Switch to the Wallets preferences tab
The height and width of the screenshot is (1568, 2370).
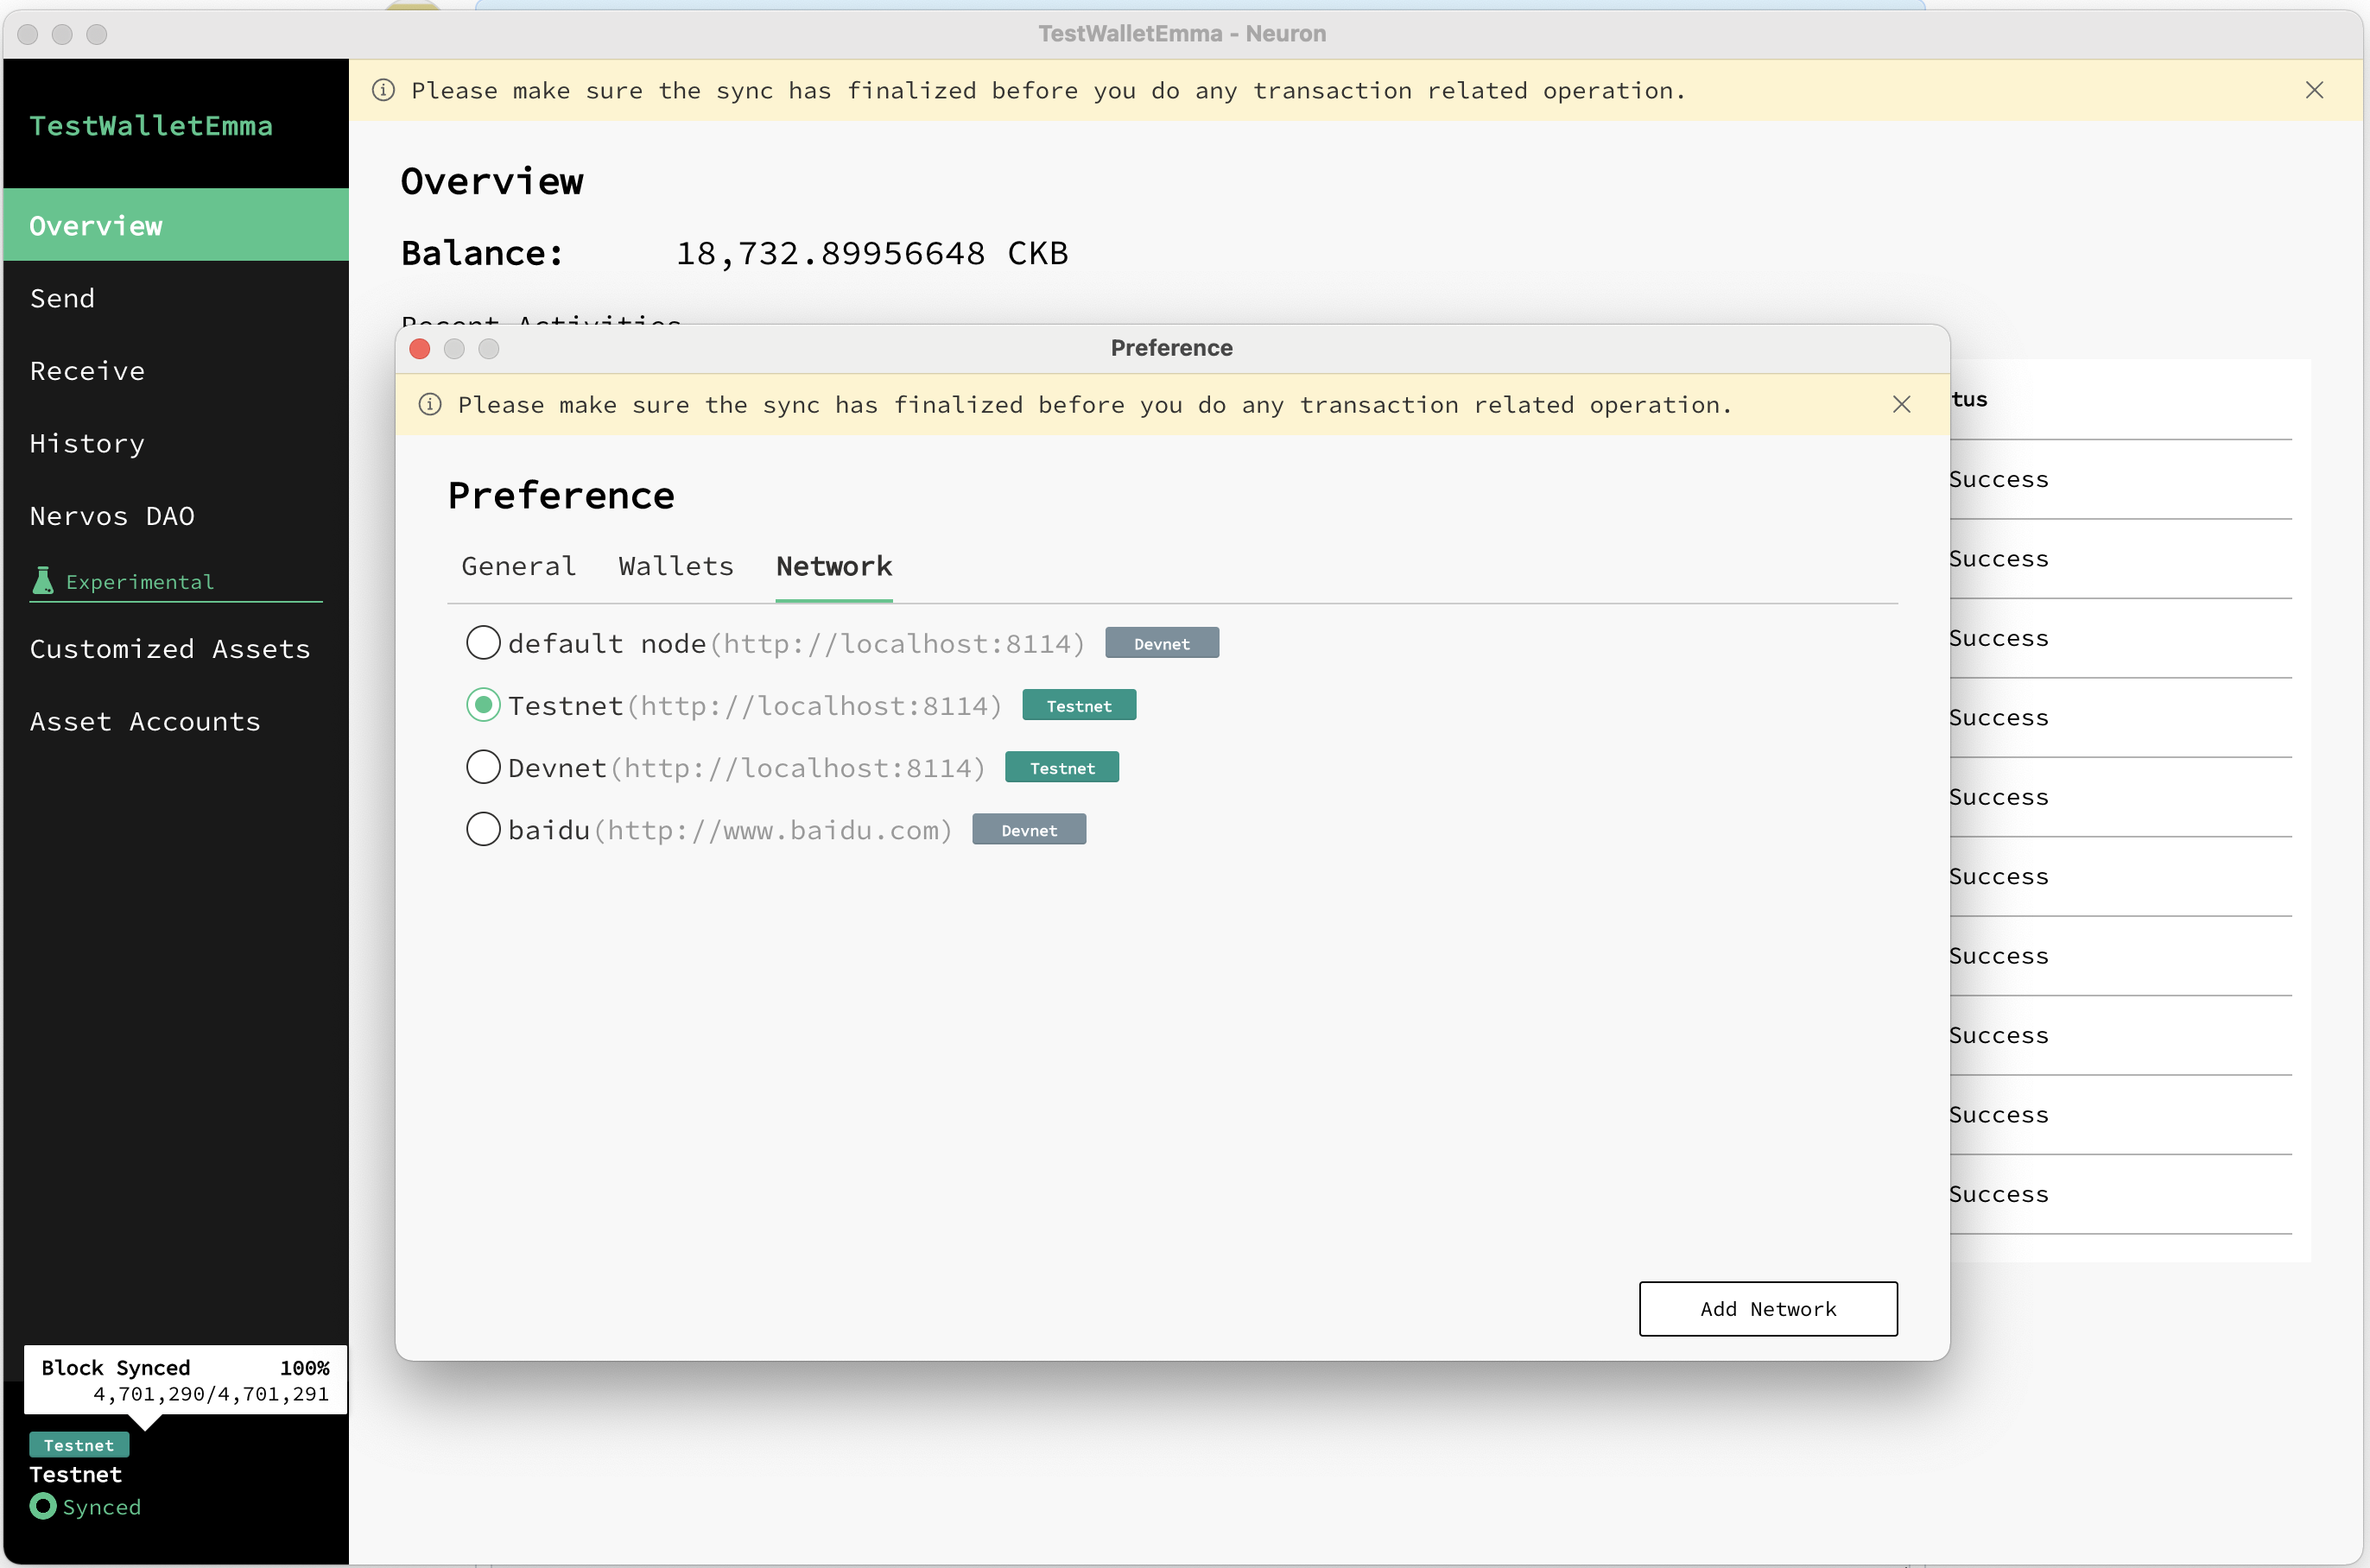coord(676,566)
